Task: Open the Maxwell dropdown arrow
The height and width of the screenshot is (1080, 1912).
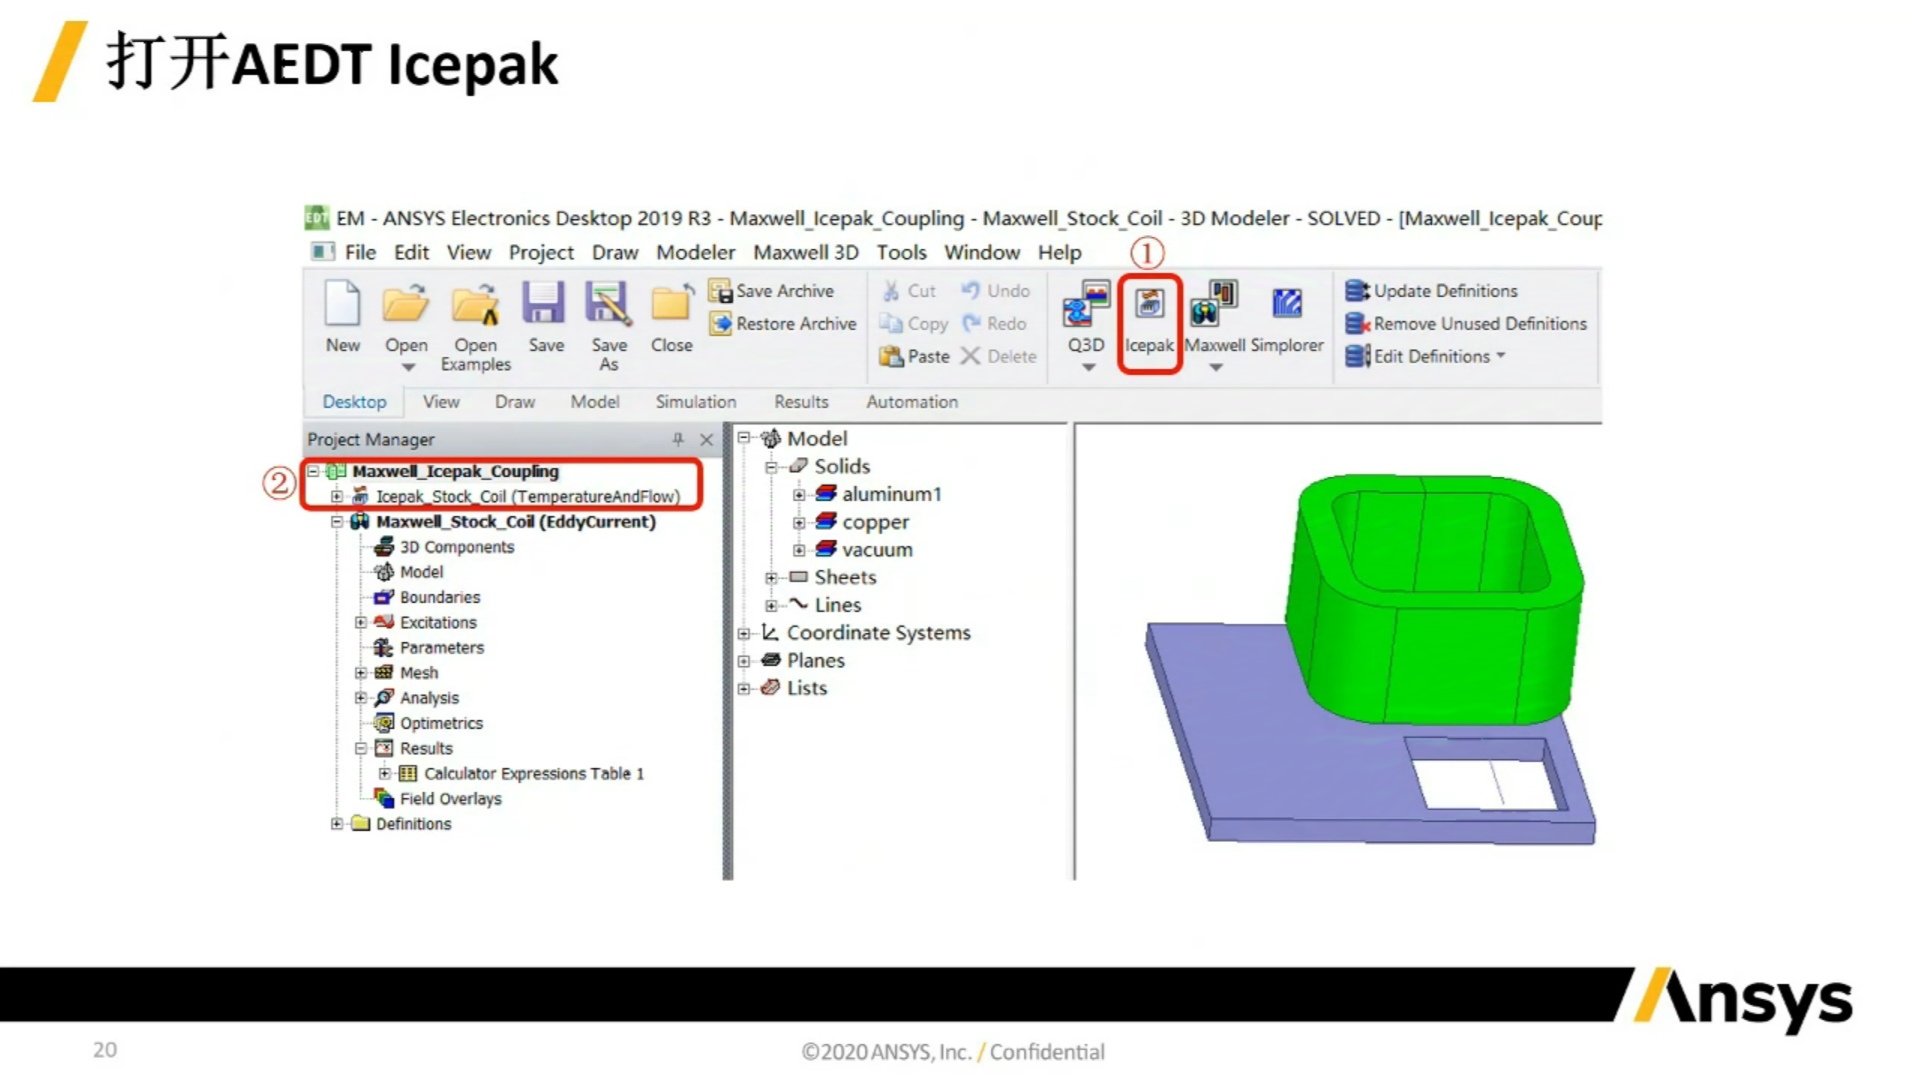Action: 1216,368
